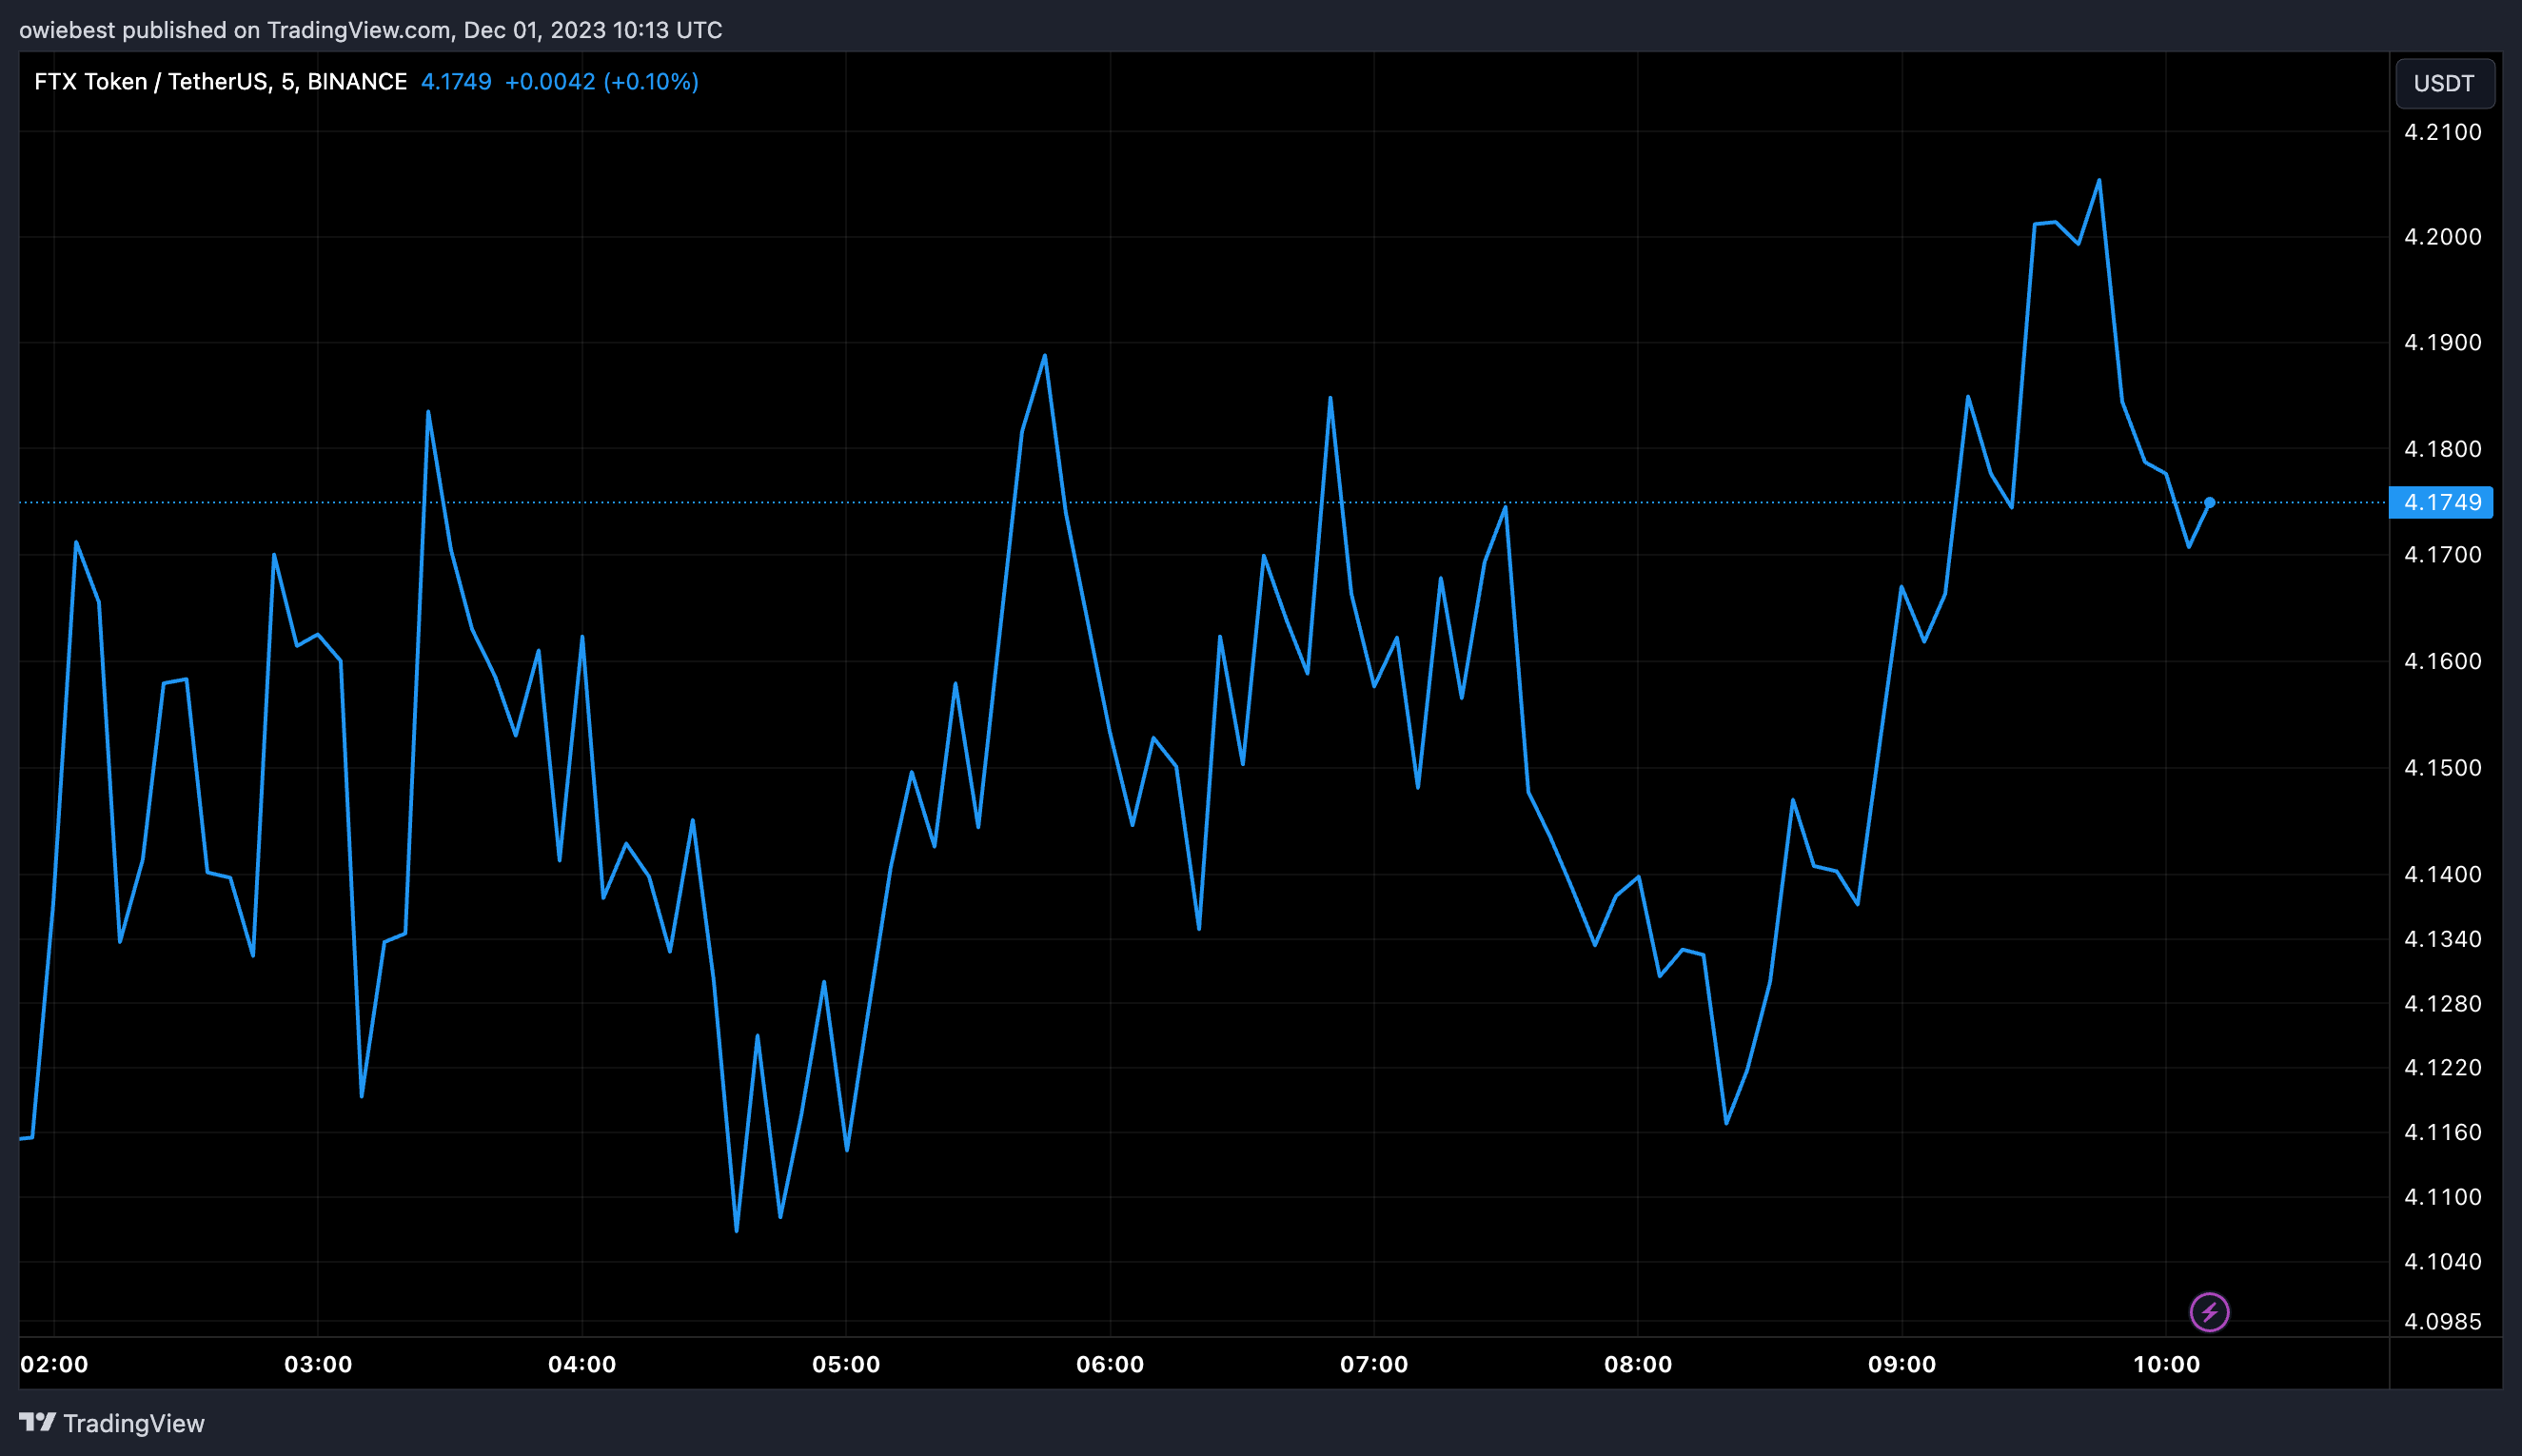
Task: Click the +0.0042 (+0.10%) change text
Action: pos(601,82)
